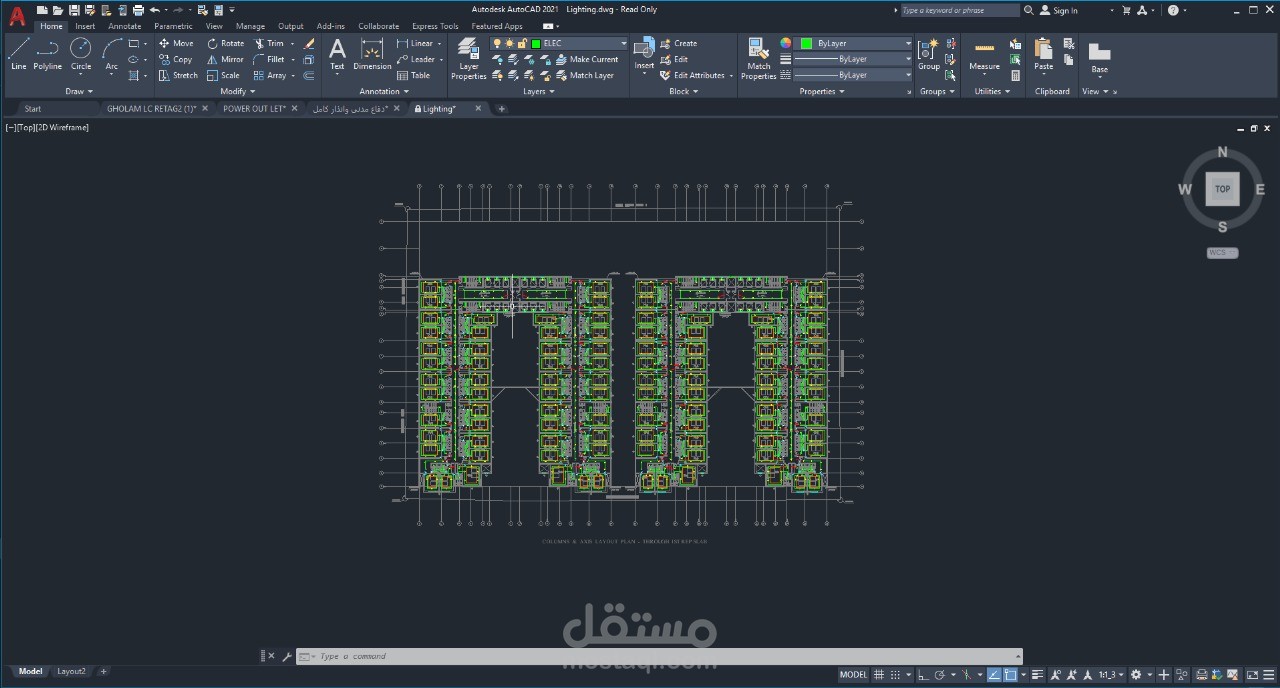The width and height of the screenshot is (1280, 688).
Task: Click the Trim command
Action: coord(269,43)
